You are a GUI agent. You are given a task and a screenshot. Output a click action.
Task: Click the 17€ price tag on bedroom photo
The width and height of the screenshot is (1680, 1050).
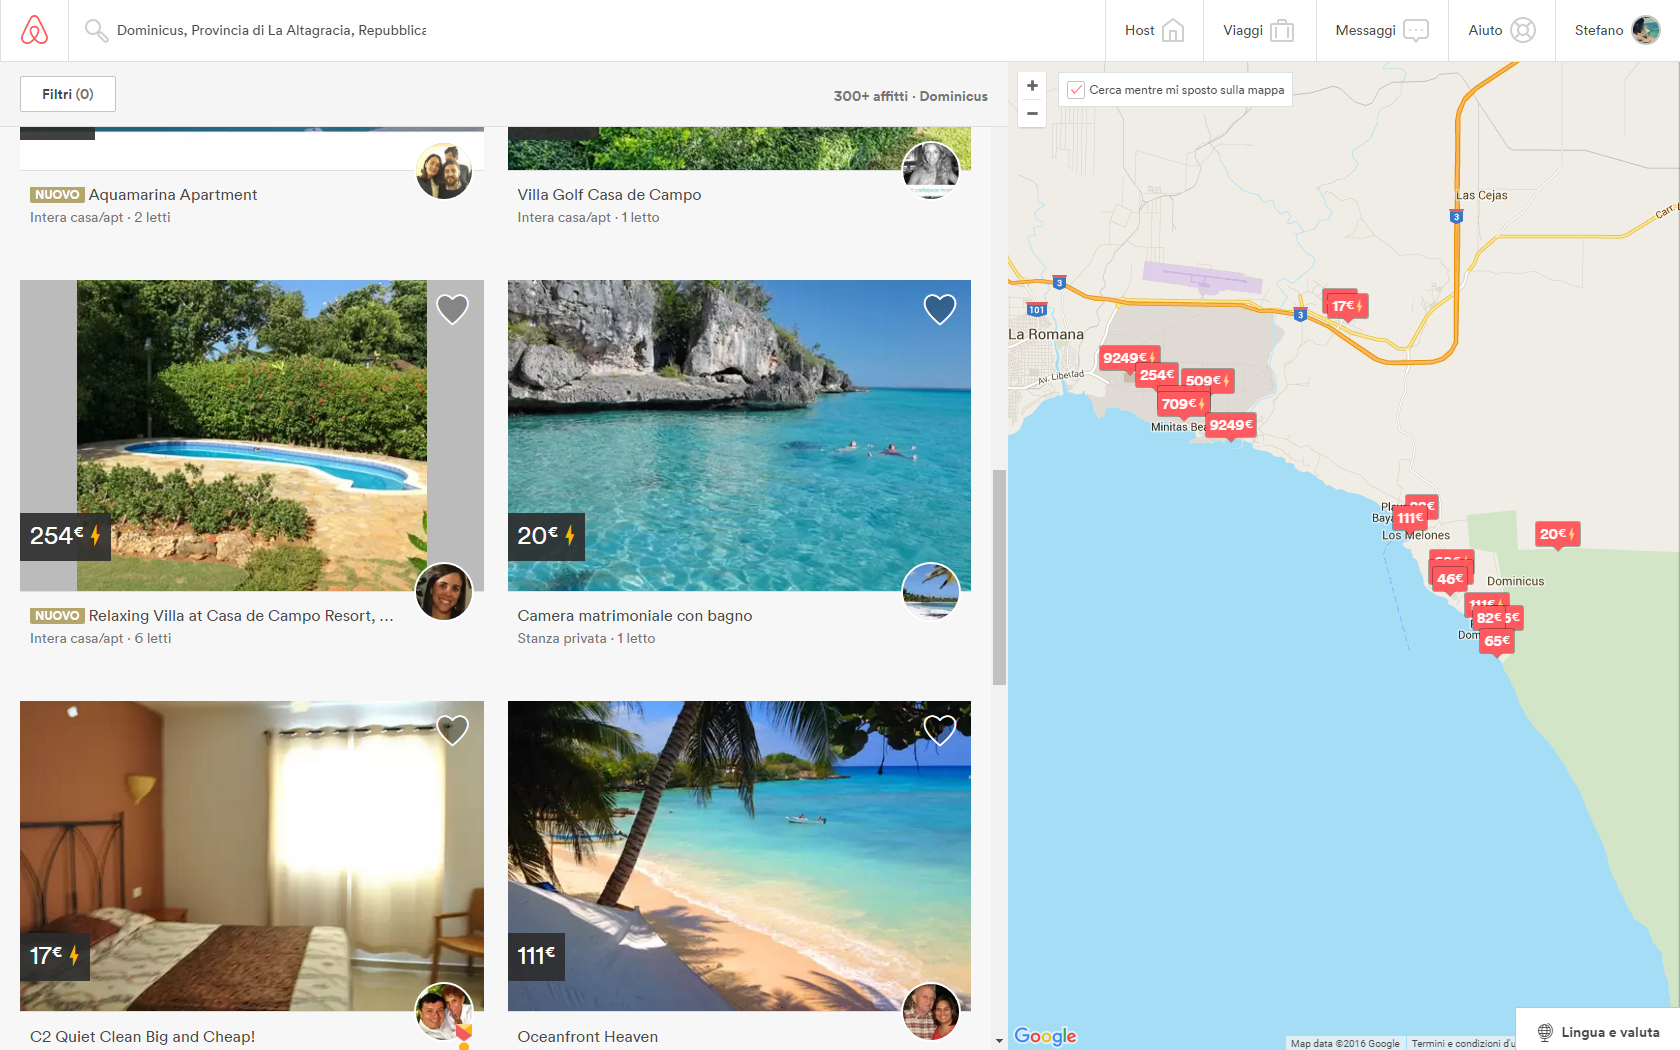[55, 956]
